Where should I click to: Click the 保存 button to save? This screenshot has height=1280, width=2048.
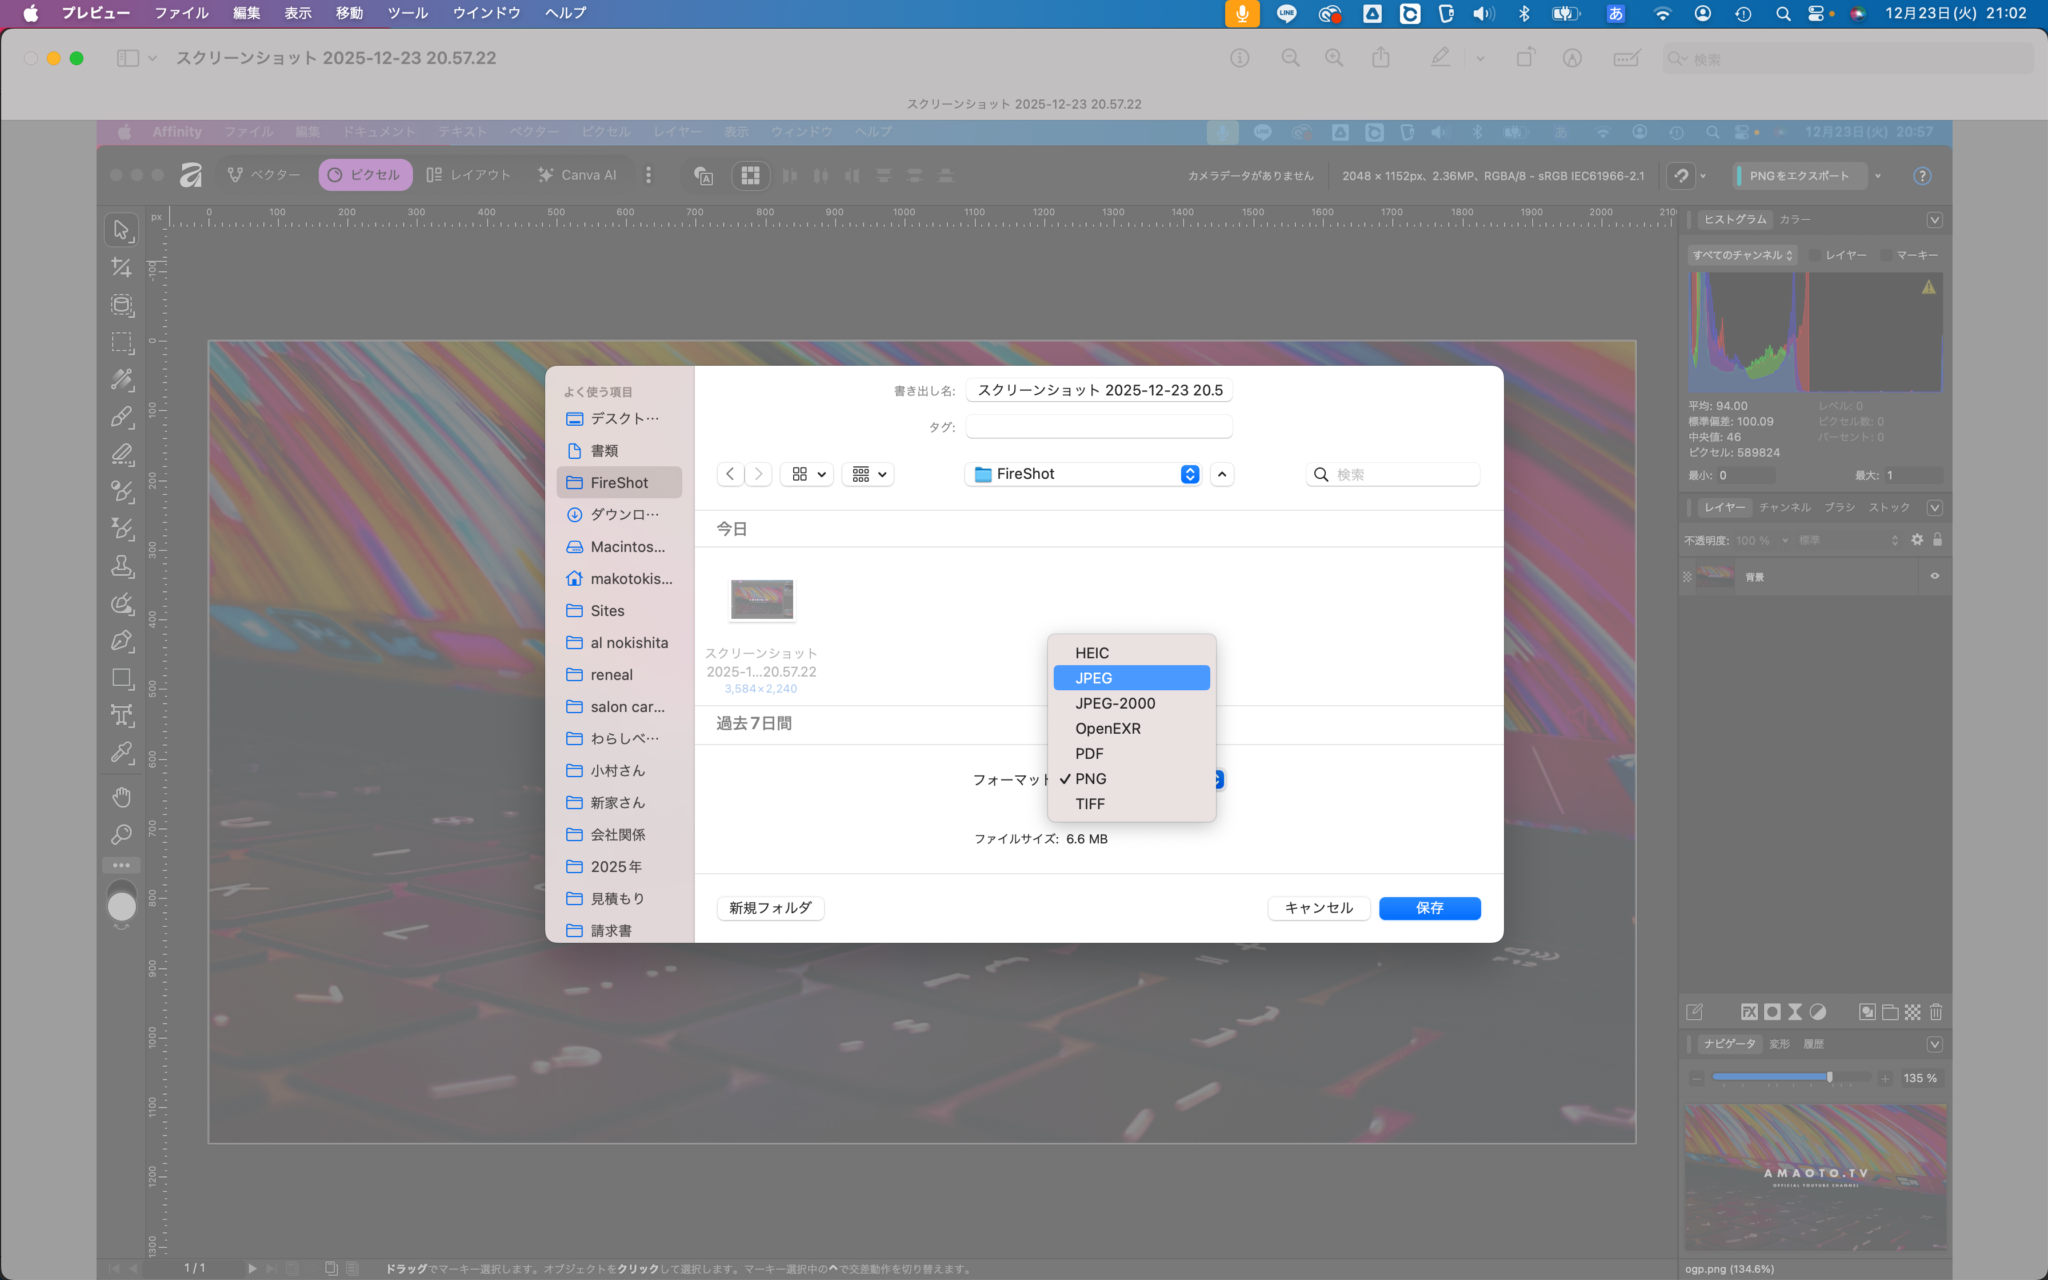coord(1429,908)
